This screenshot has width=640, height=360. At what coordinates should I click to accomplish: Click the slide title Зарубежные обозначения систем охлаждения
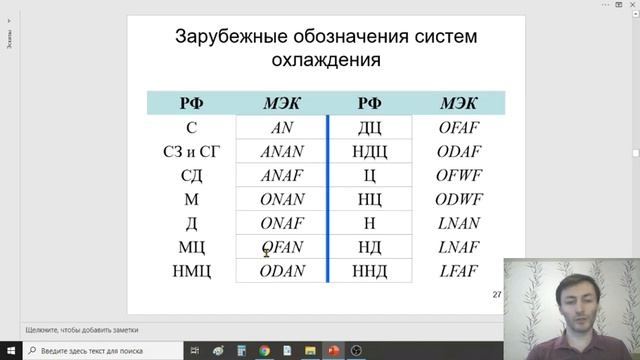tap(326, 48)
